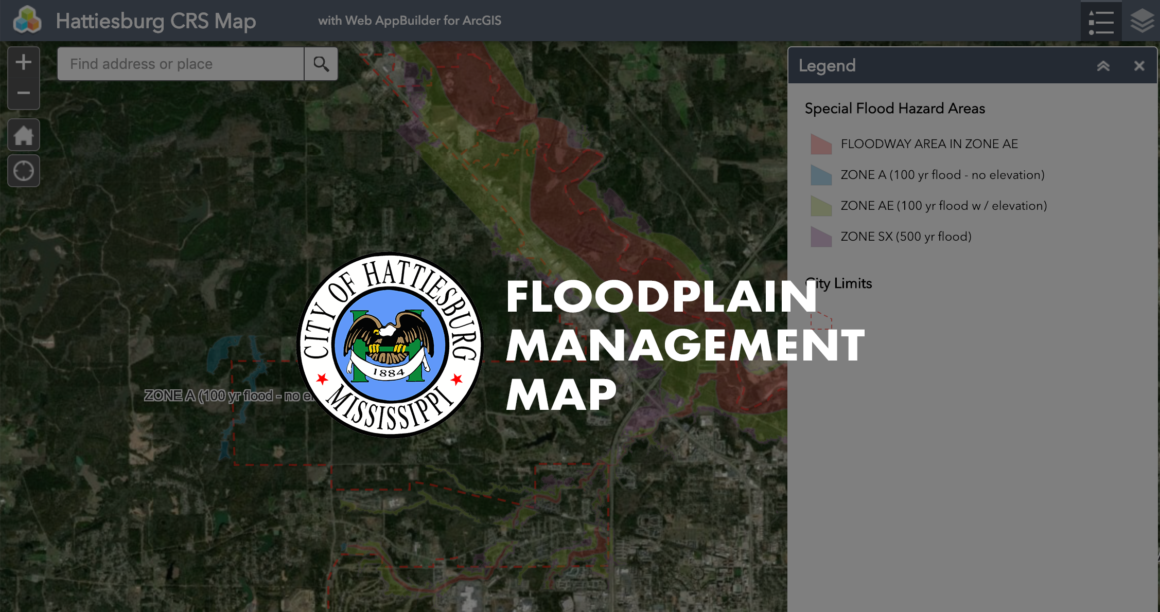Collapse the Legend panel with the chevron

(1103, 65)
